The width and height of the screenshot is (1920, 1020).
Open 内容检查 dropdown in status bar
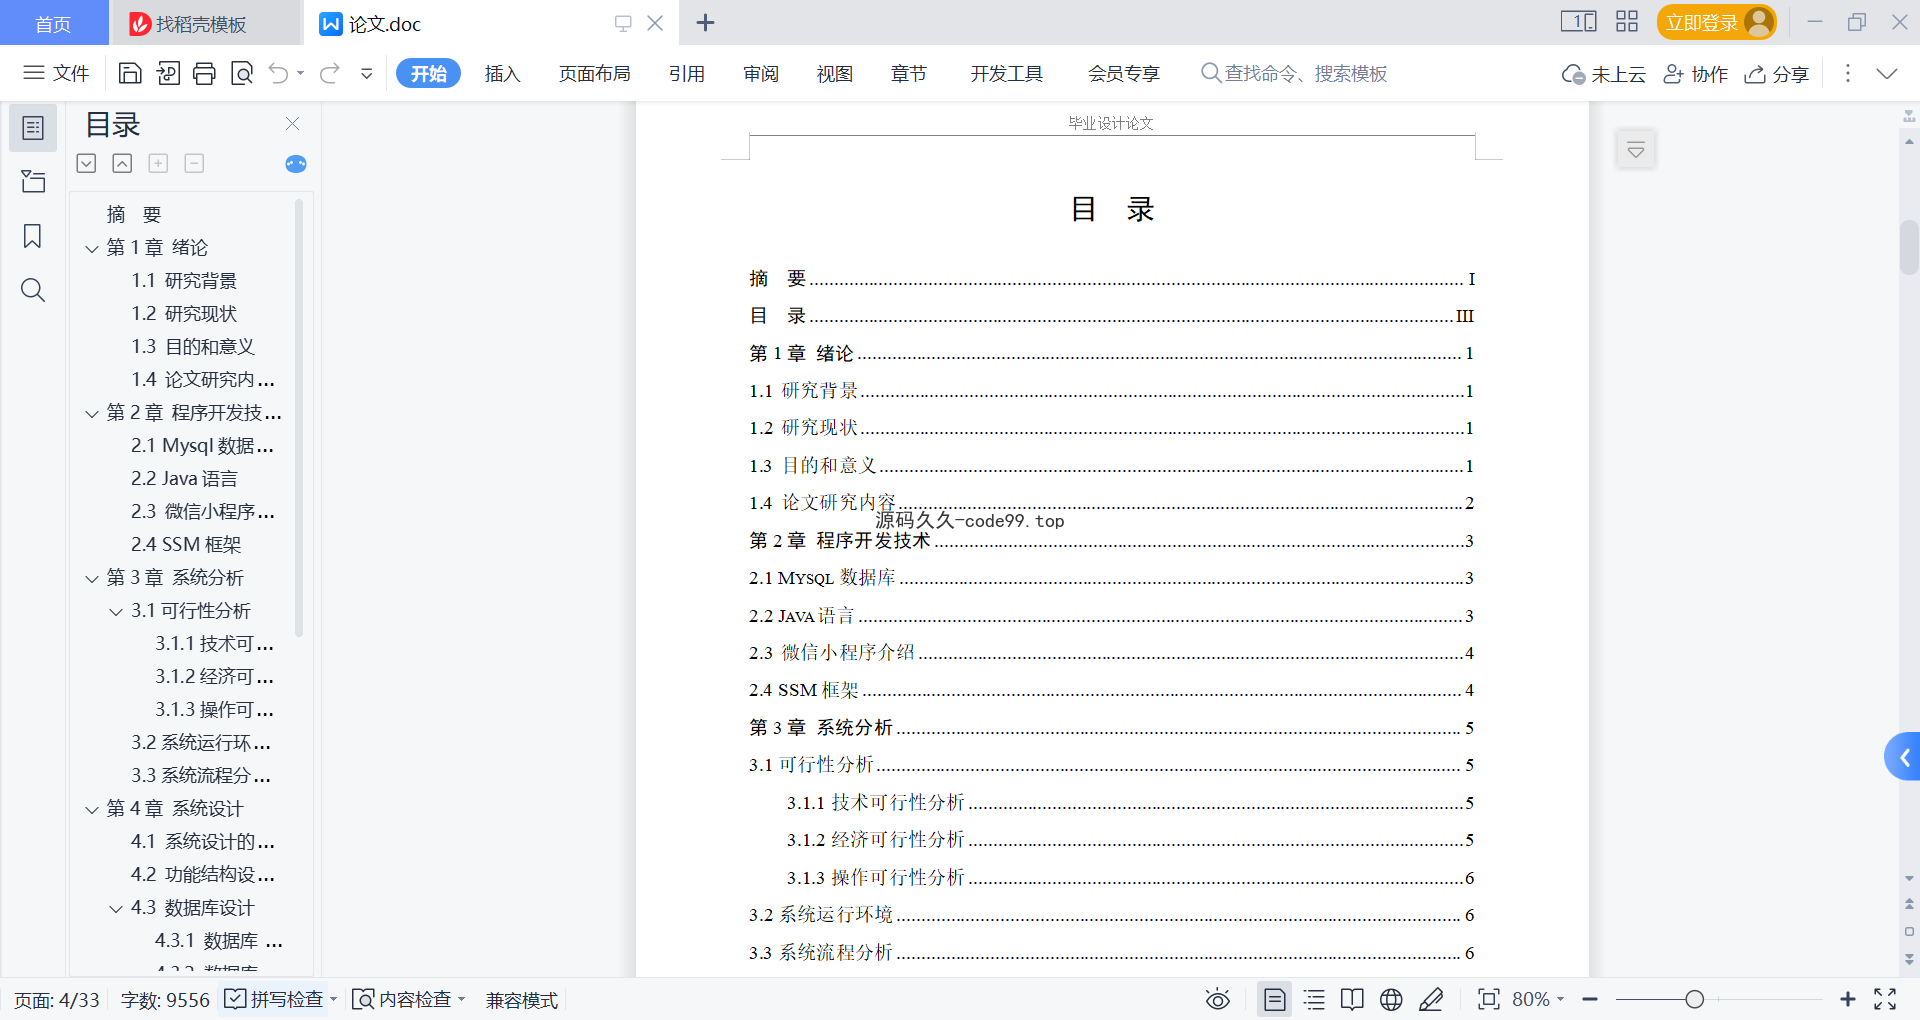(x=462, y=999)
